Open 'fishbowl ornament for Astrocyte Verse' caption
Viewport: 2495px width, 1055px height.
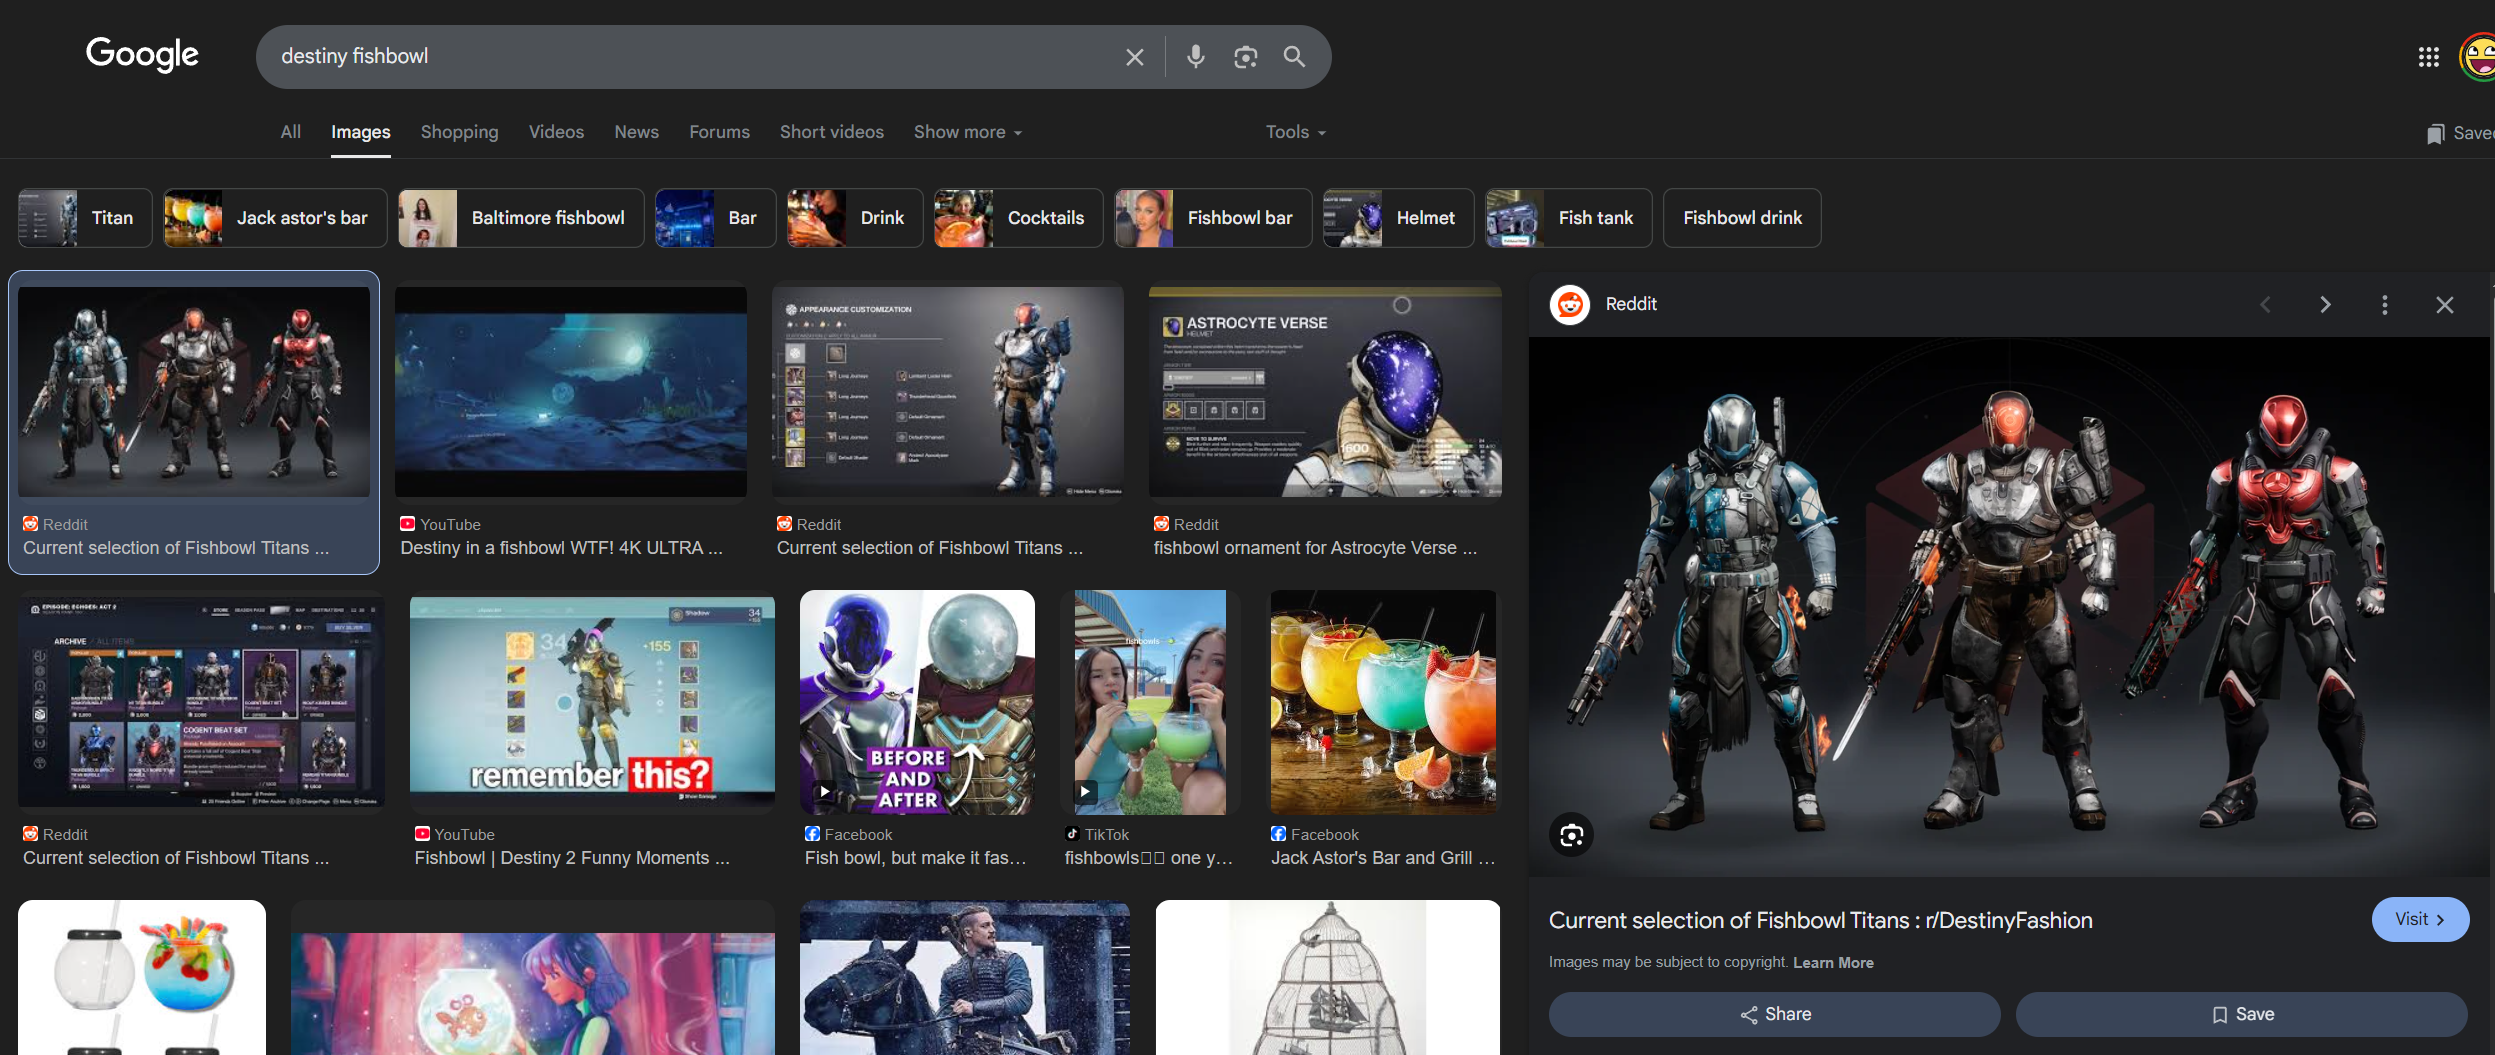[1315, 548]
